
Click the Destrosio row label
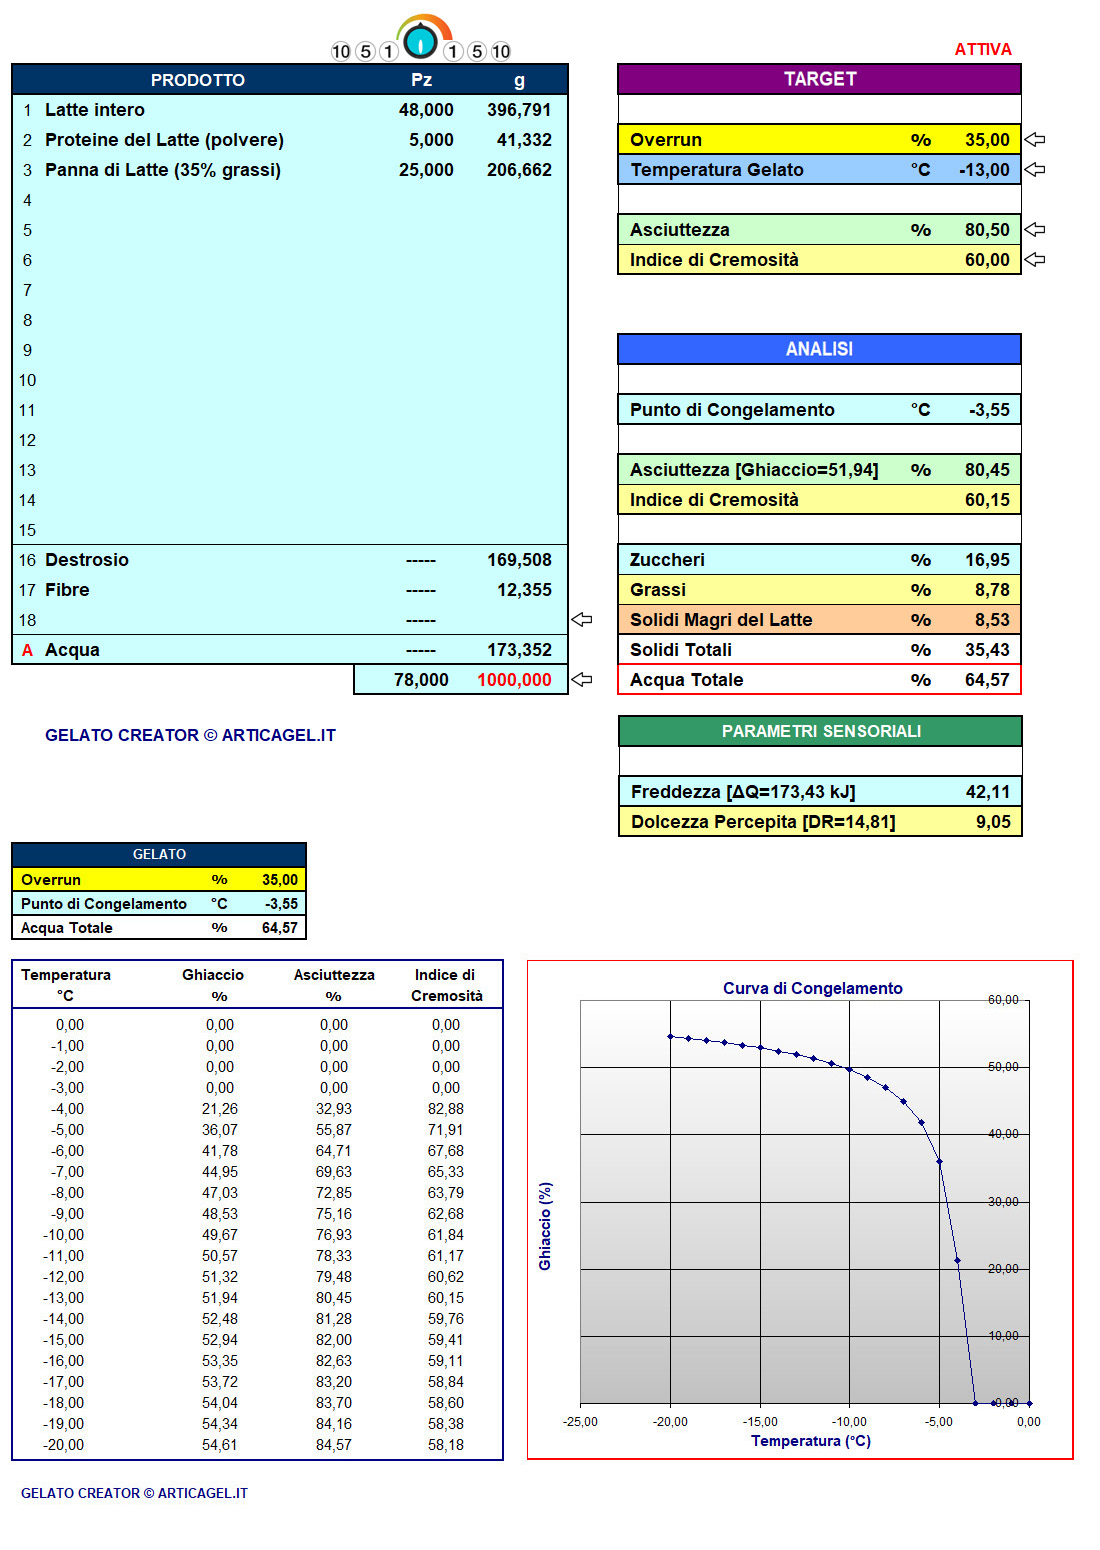click(x=87, y=560)
